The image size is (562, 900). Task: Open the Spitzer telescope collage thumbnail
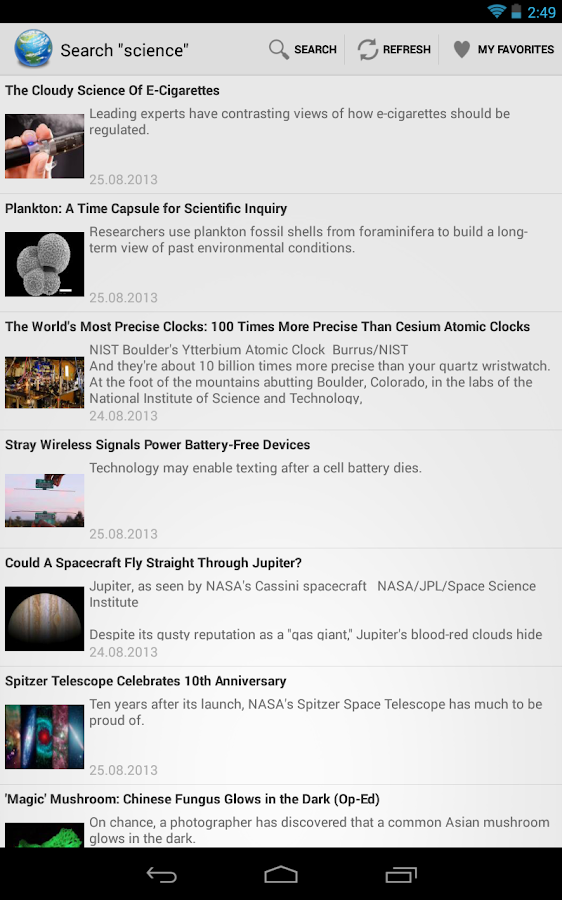[x=44, y=737]
